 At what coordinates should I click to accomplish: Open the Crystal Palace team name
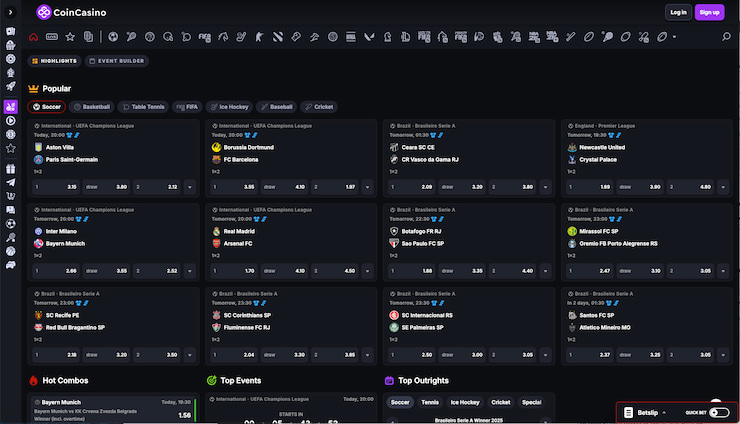coord(598,160)
